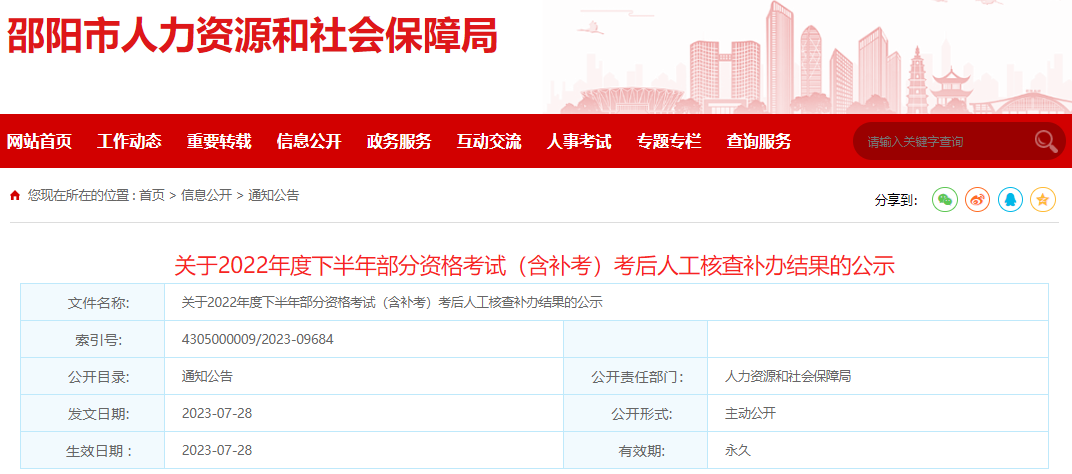Image resolution: width=1072 pixels, height=474 pixels.
Task: Select index number 4305000009/2023-09684
Action: (258, 339)
